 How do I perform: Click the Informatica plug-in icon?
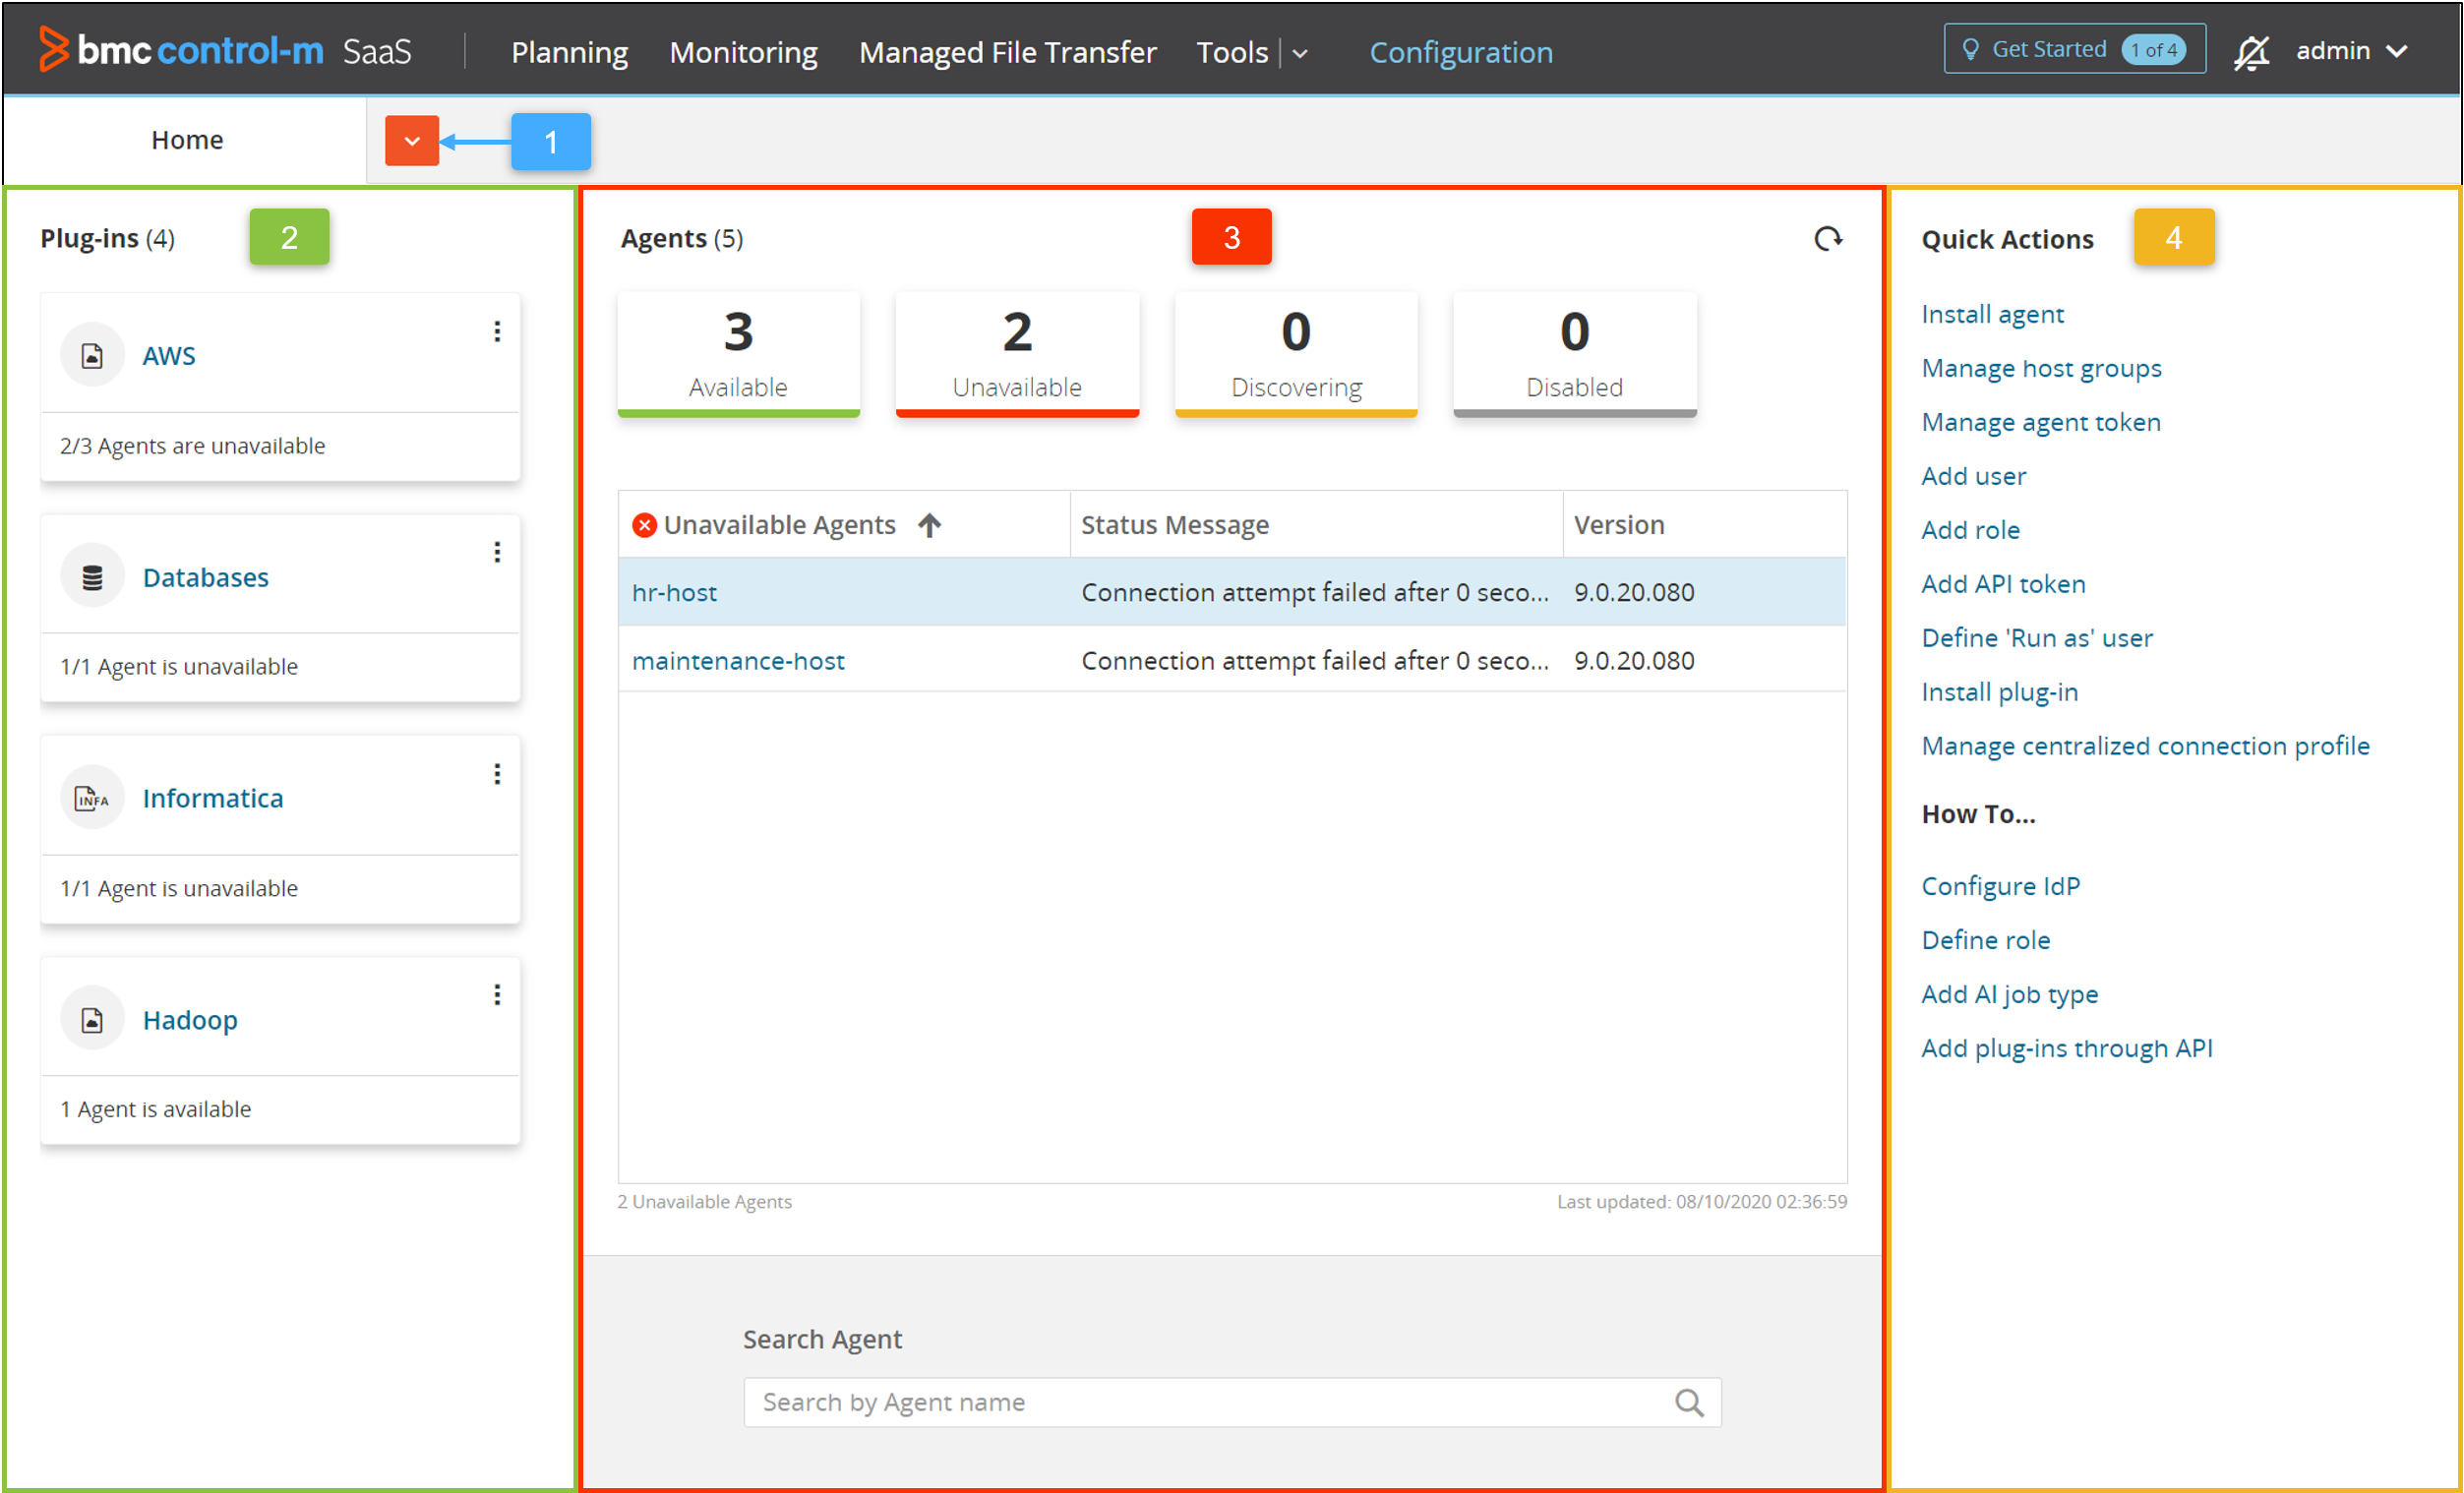tap(92, 799)
